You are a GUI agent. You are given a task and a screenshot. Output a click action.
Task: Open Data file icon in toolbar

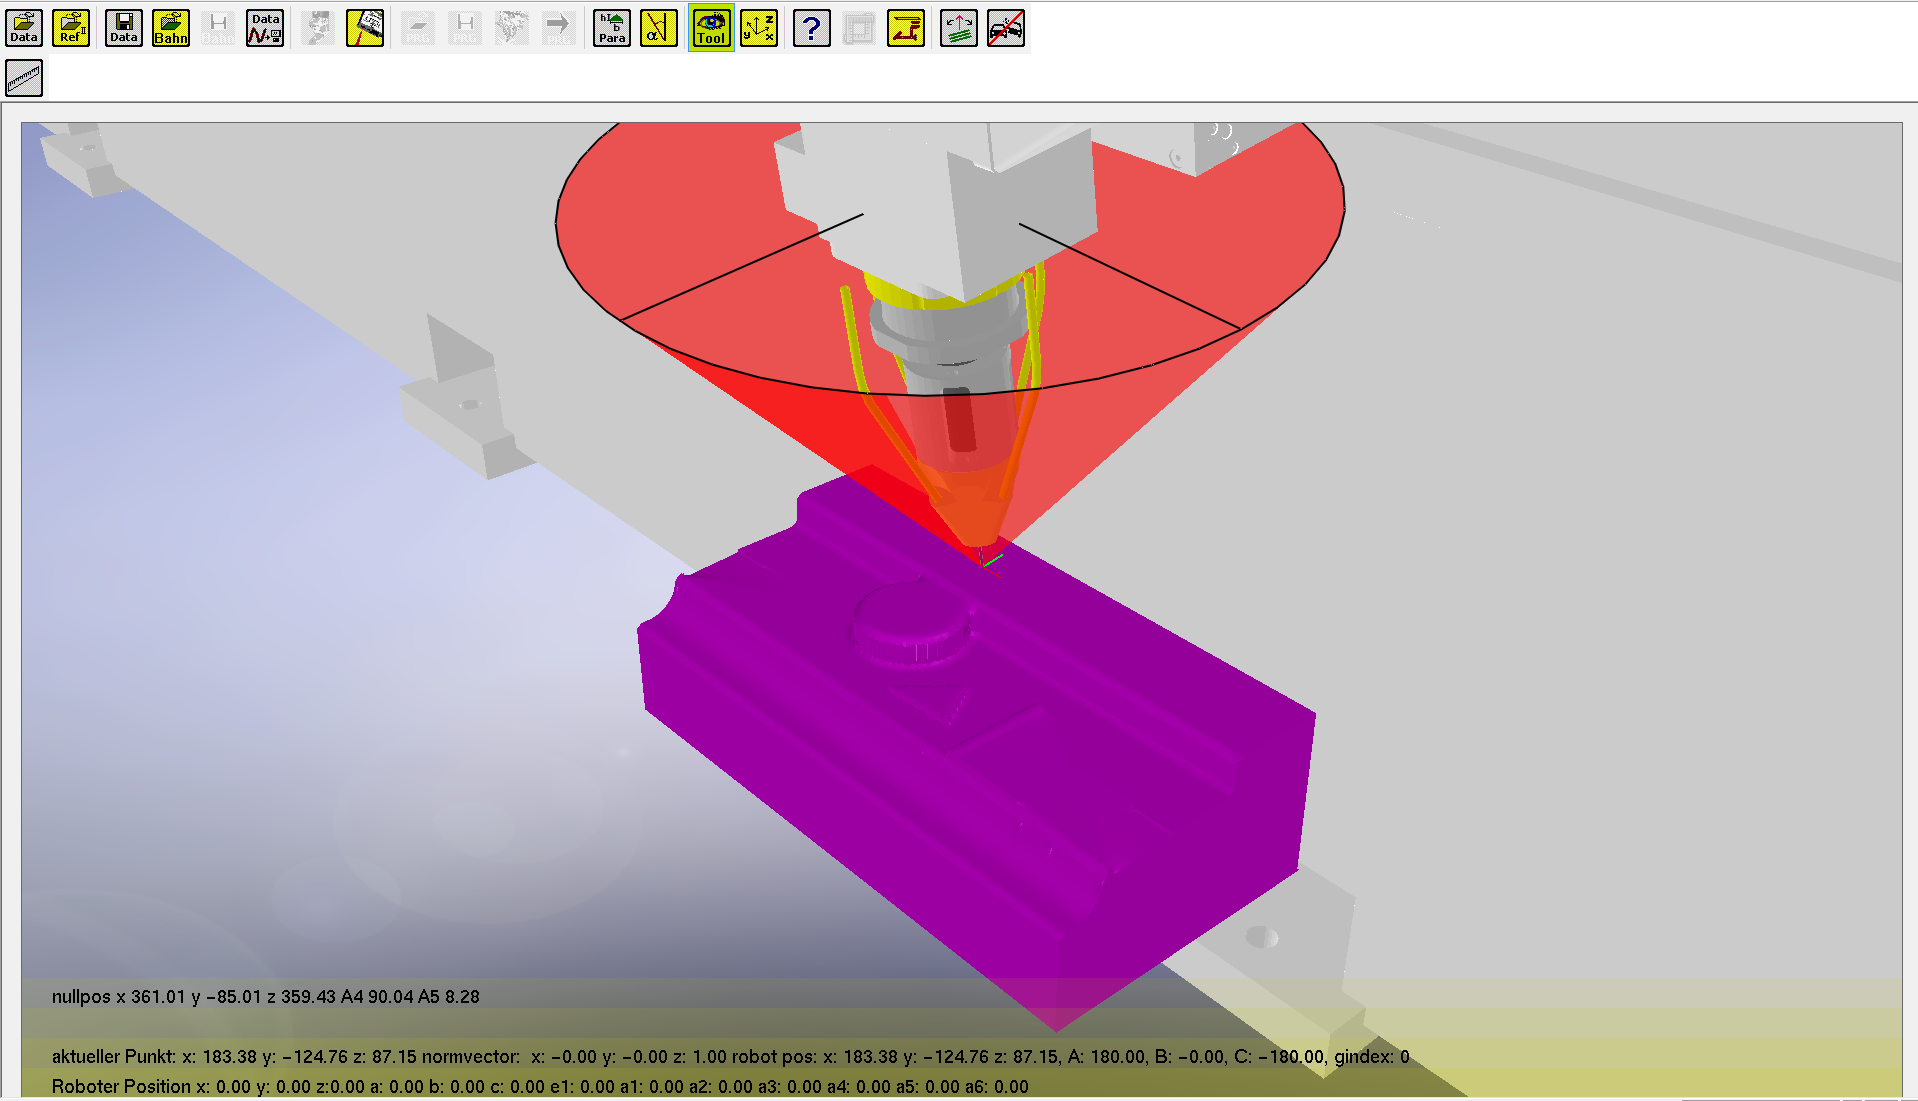(24, 28)
